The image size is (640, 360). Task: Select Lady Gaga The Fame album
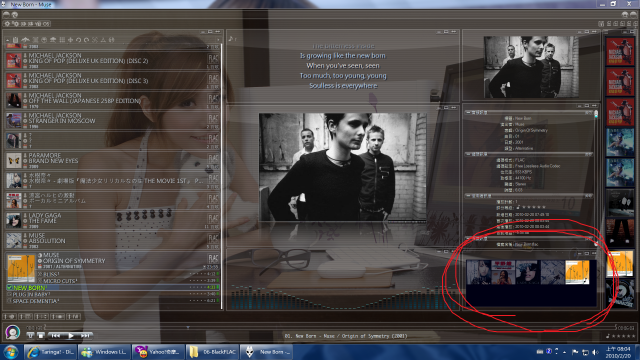(112, 221)
